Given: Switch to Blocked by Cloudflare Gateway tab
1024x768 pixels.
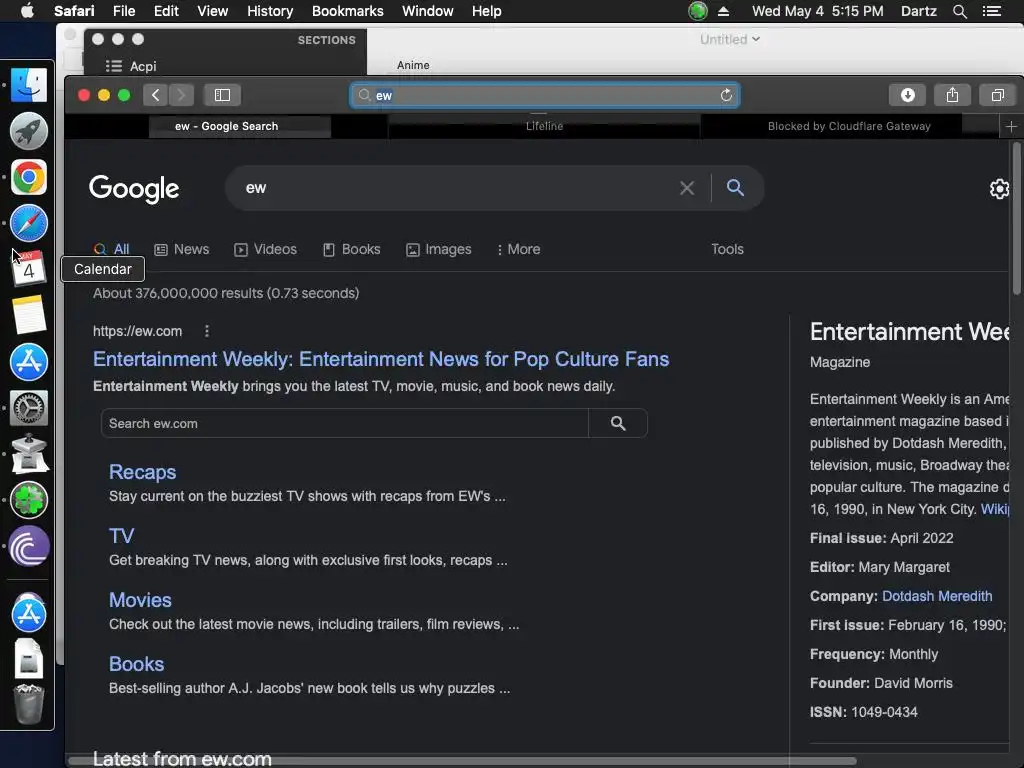Looking at the screenshot, I should pyautogui.click(x=849, y=126).
